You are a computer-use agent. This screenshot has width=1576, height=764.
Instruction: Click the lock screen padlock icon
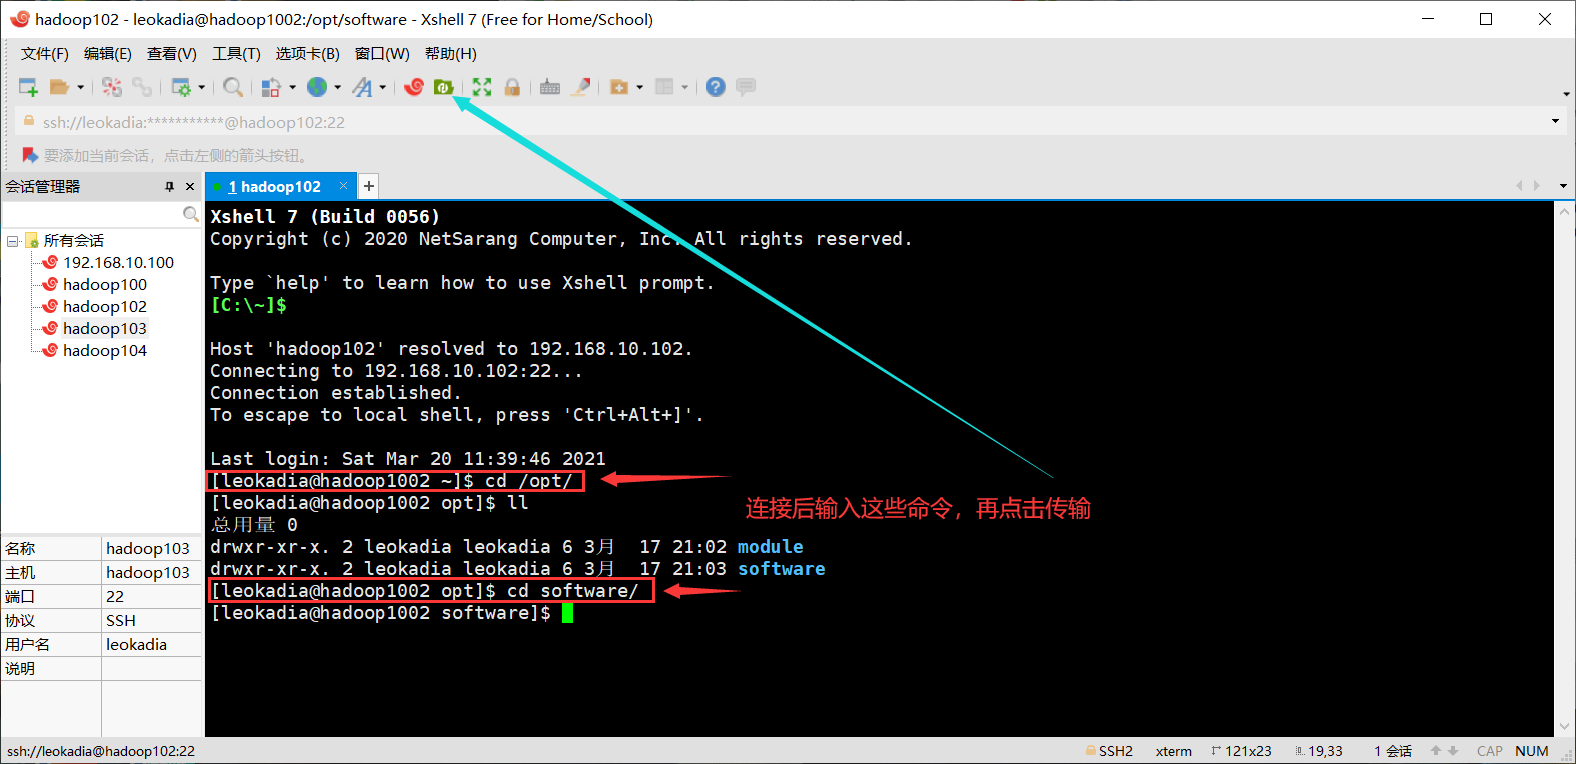pyautogui.click(x=512, y=87)
